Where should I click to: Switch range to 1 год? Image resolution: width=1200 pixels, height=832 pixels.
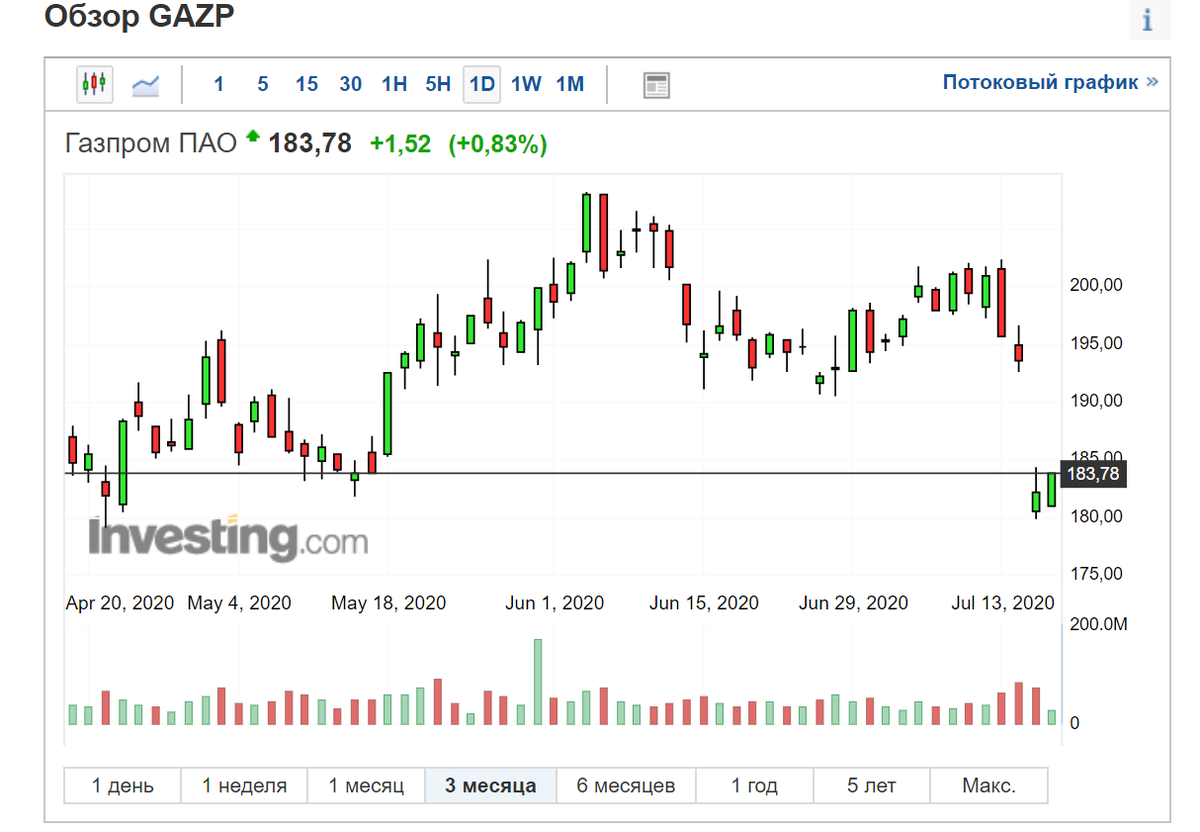tap(755, 786)
